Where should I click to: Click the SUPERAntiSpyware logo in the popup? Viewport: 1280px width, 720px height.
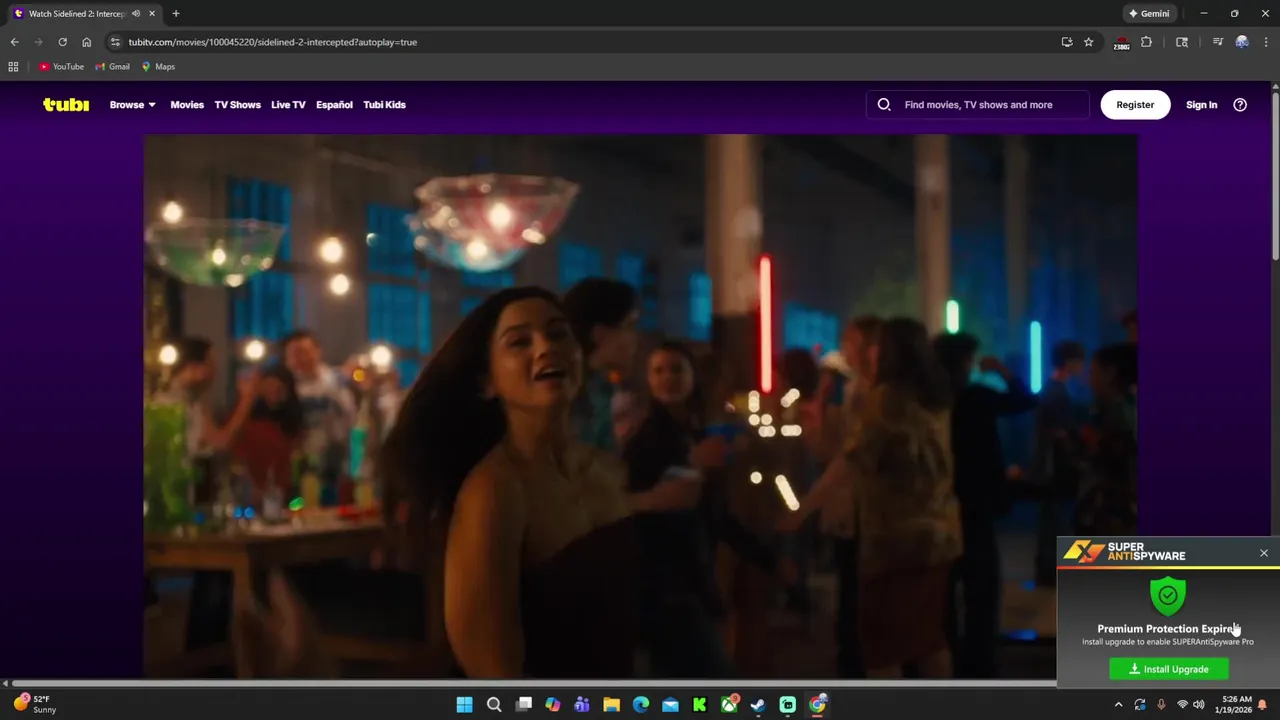(x=1124, y=552)
